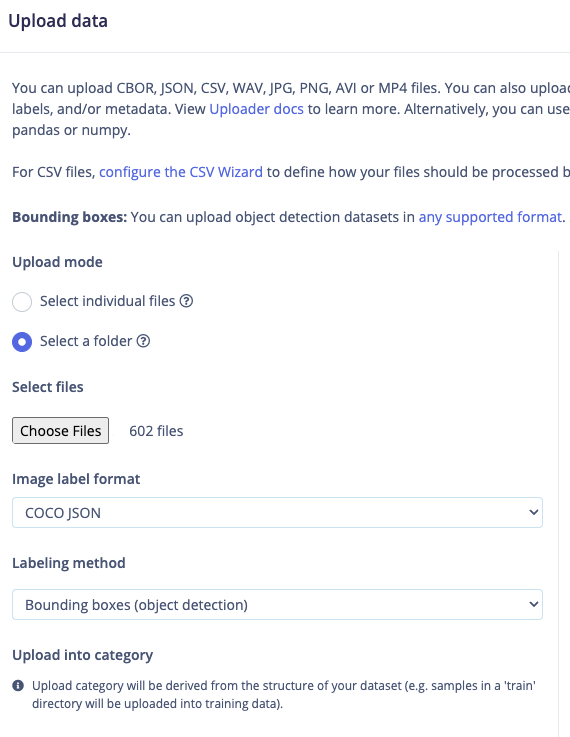Click the 602 files count text
The height and width of the screenshot is (737, 570).
coord(156,431)
